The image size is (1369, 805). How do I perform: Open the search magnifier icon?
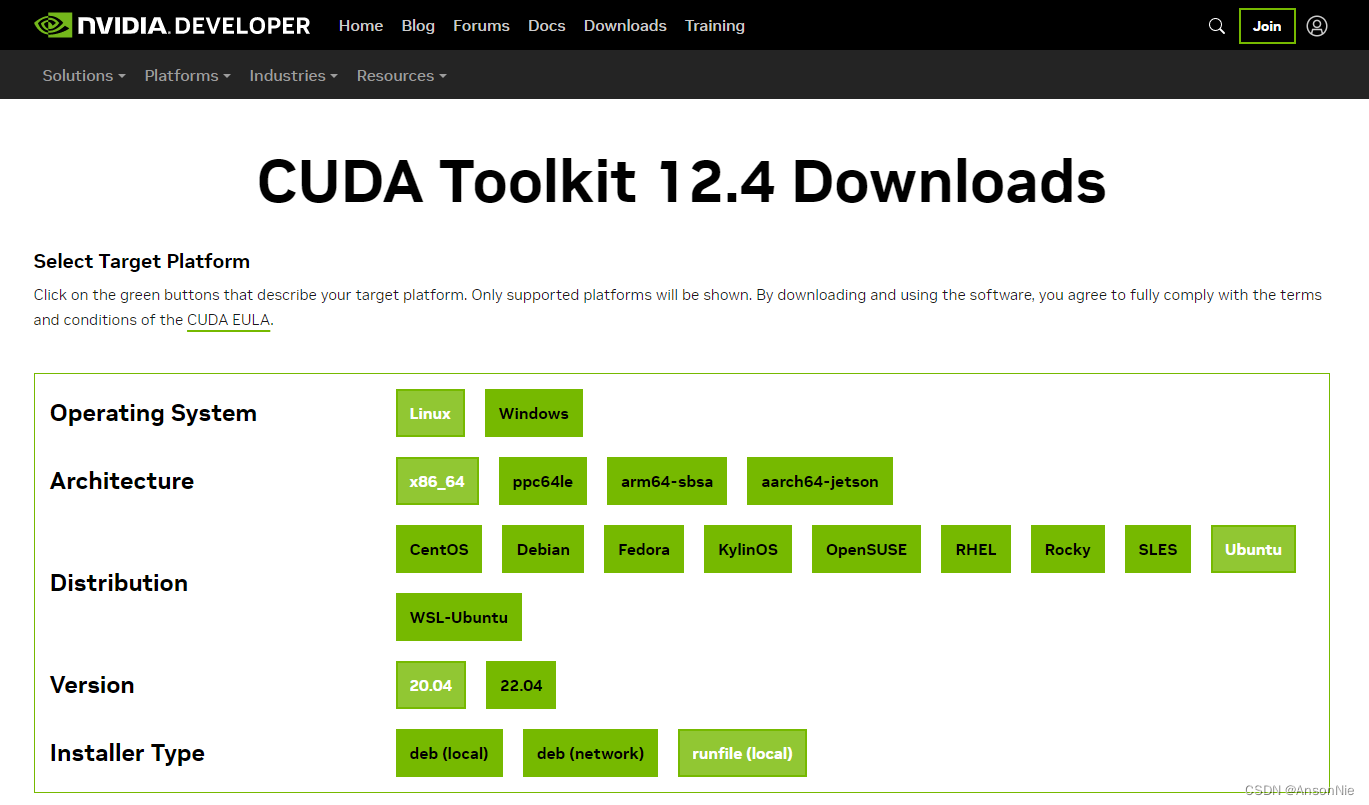(x=1216, y=26)
